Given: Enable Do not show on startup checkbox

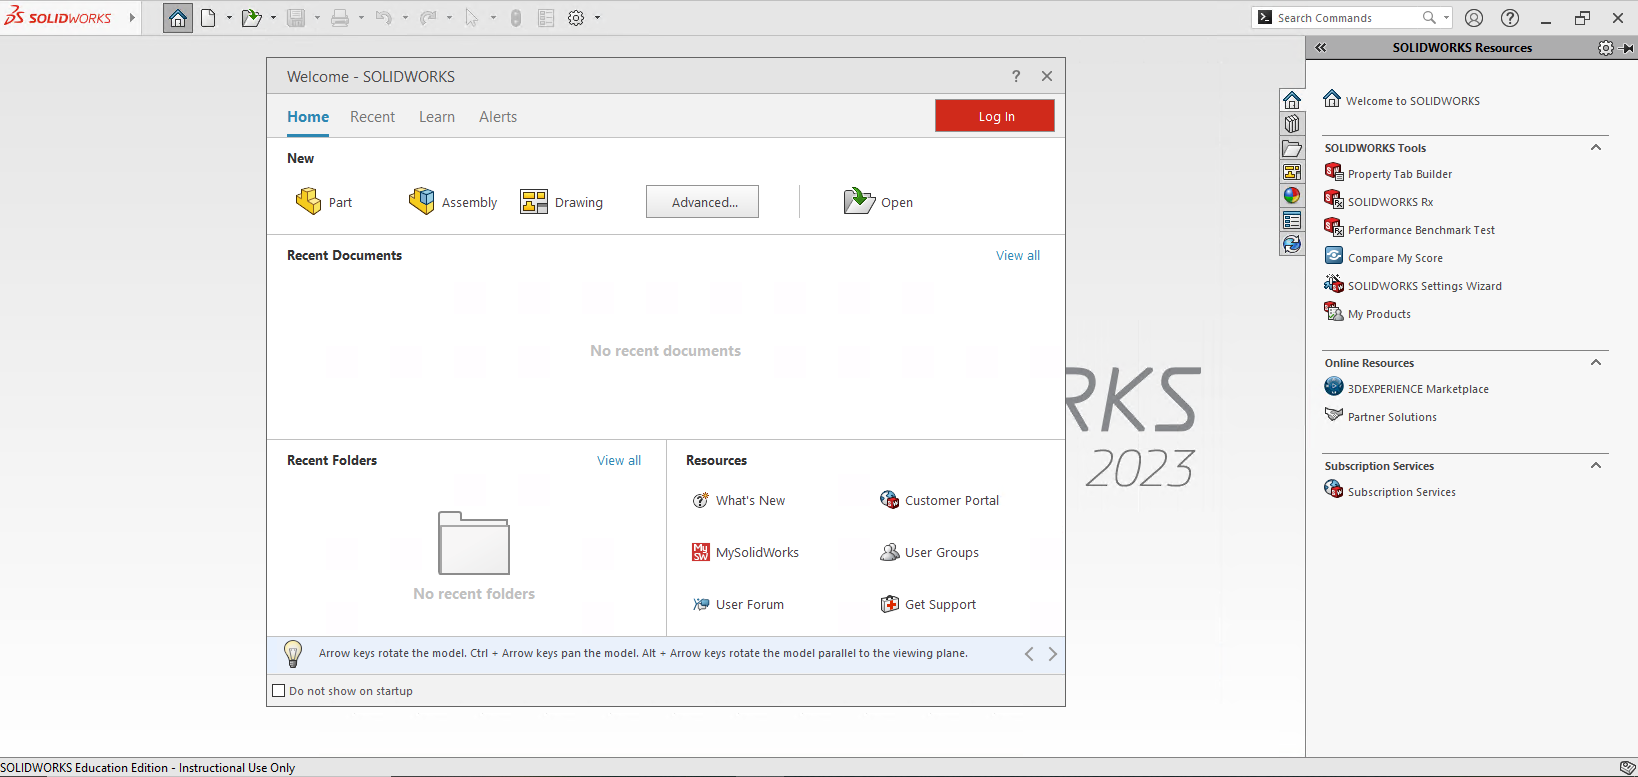Looking at the screenshot, I should [x=279, y=691].
